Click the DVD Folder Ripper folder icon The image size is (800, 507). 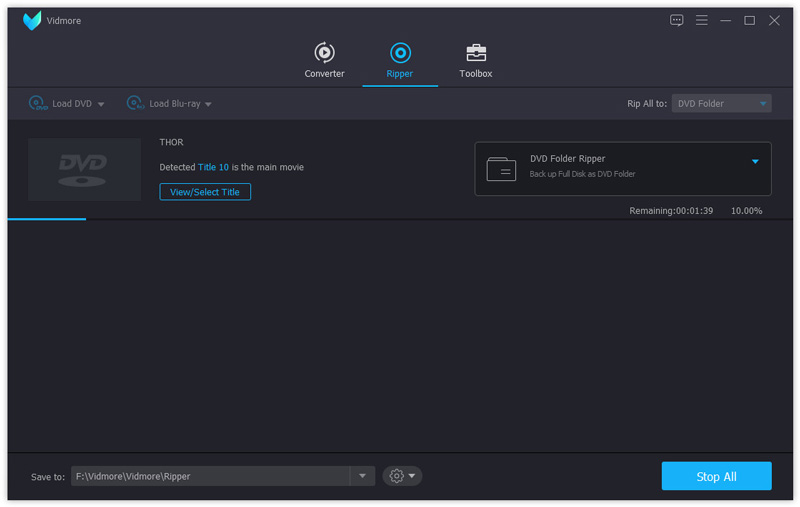(x=501, y=169)
